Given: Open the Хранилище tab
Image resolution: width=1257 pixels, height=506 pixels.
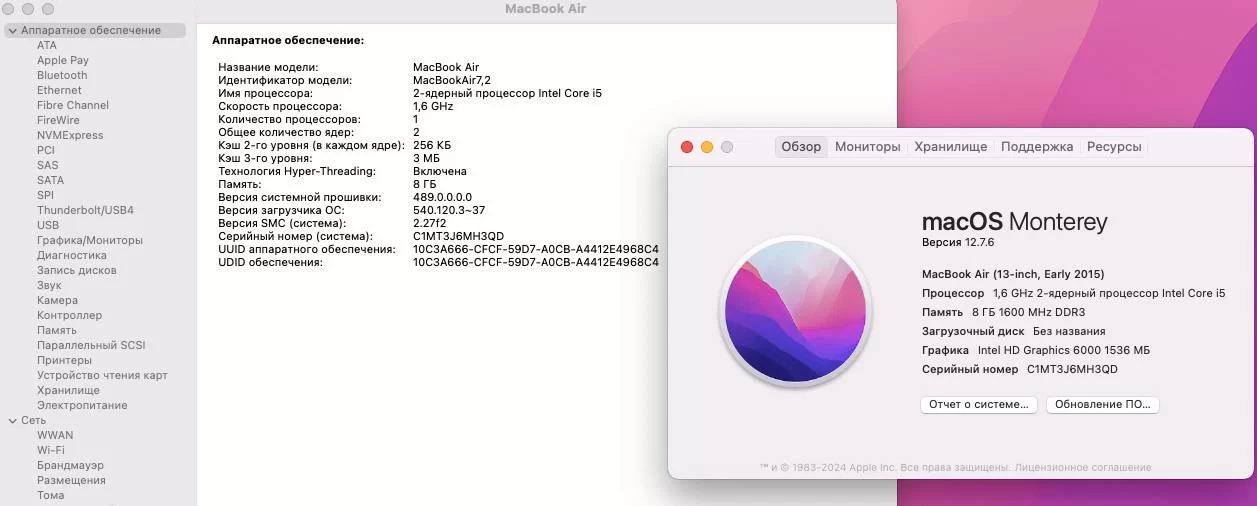Looking at the screenshot, I should pyautogui.click(x=950, y=147).
